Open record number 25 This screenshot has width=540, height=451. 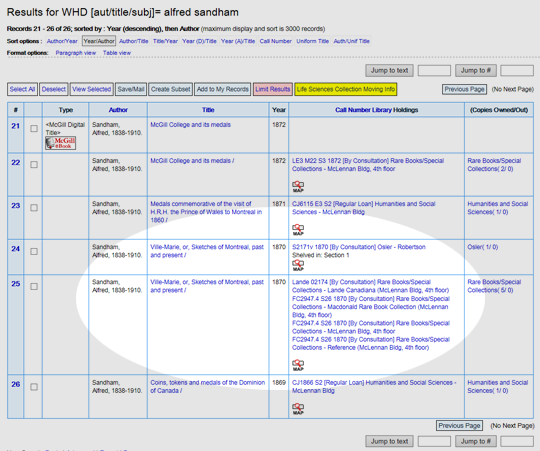click(x=15, y=284)
